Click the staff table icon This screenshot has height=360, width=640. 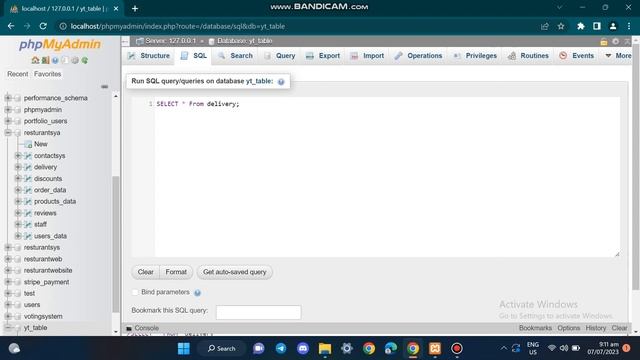tap(28, 224)
